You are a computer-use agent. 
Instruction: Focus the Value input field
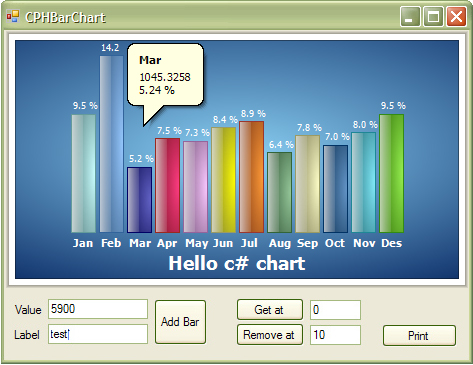(98, 309)
